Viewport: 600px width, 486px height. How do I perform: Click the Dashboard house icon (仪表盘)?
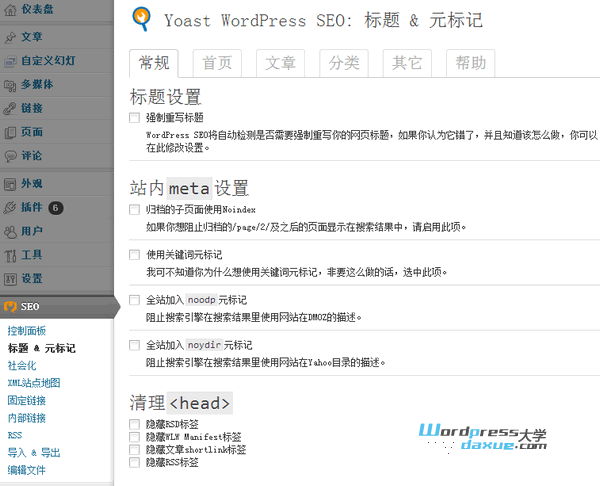coord(10,10)
